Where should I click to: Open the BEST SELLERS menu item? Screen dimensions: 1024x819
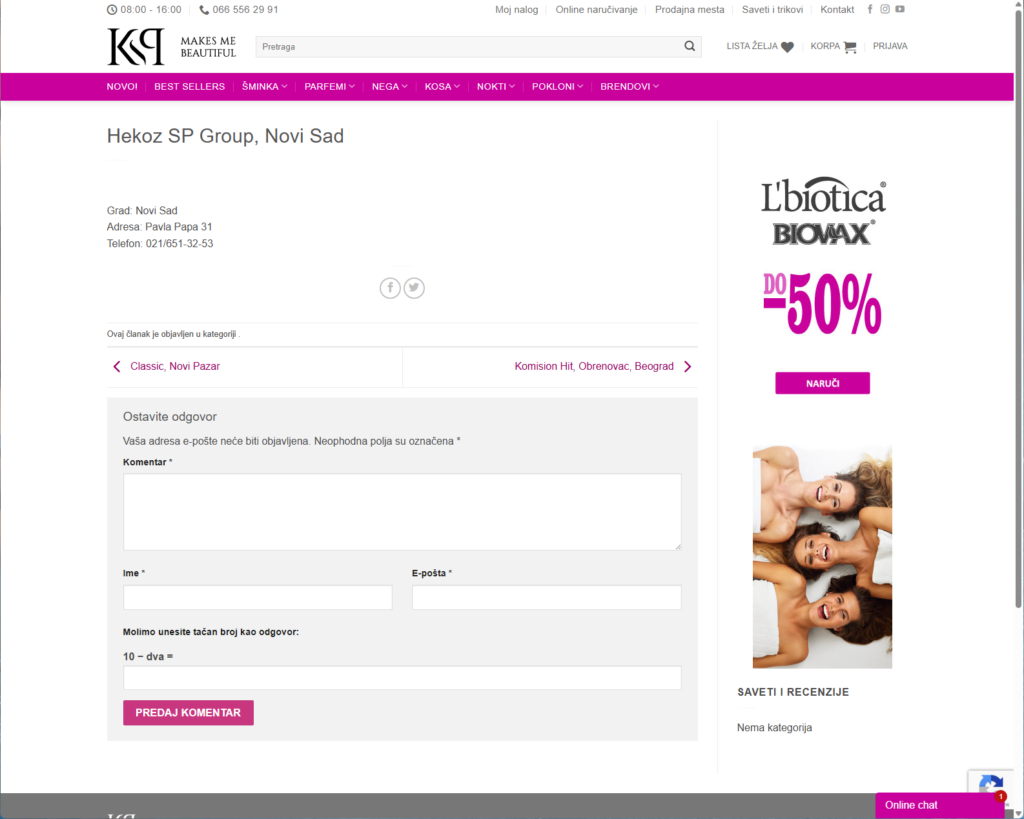189,86
